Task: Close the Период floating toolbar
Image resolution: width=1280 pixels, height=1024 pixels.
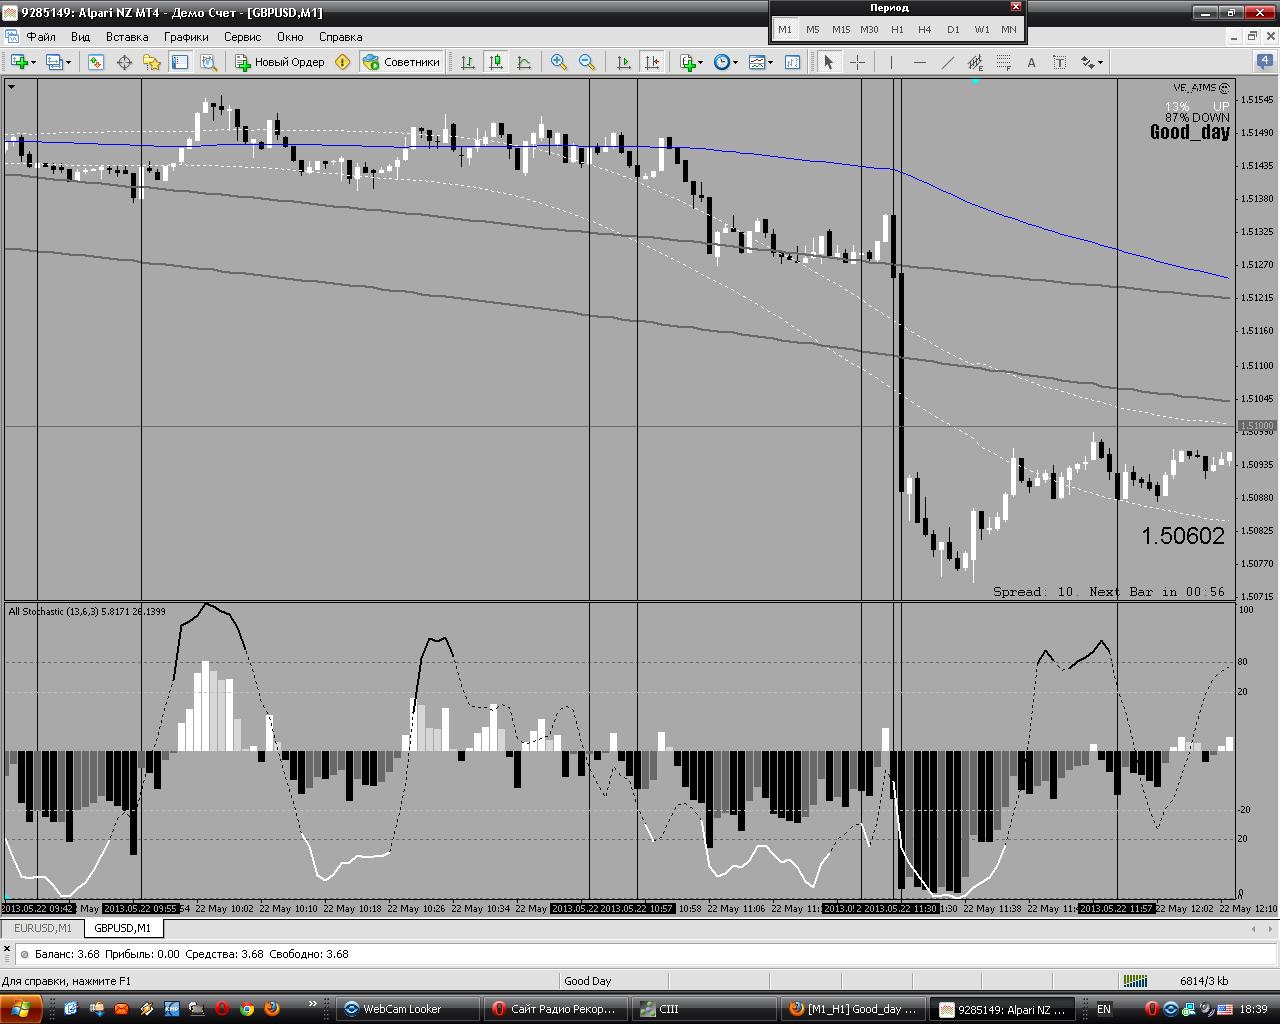Action: click(1016, 7)
